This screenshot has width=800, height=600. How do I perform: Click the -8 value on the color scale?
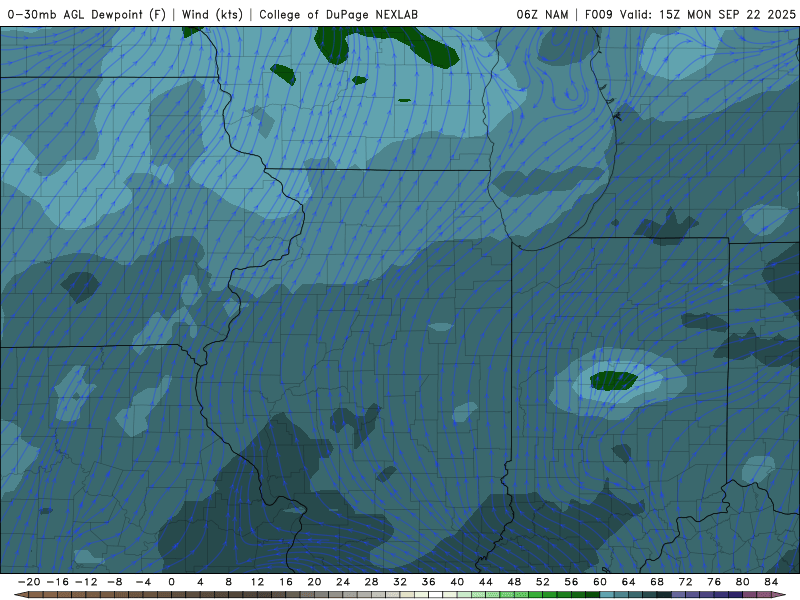(x=114, y=582)
